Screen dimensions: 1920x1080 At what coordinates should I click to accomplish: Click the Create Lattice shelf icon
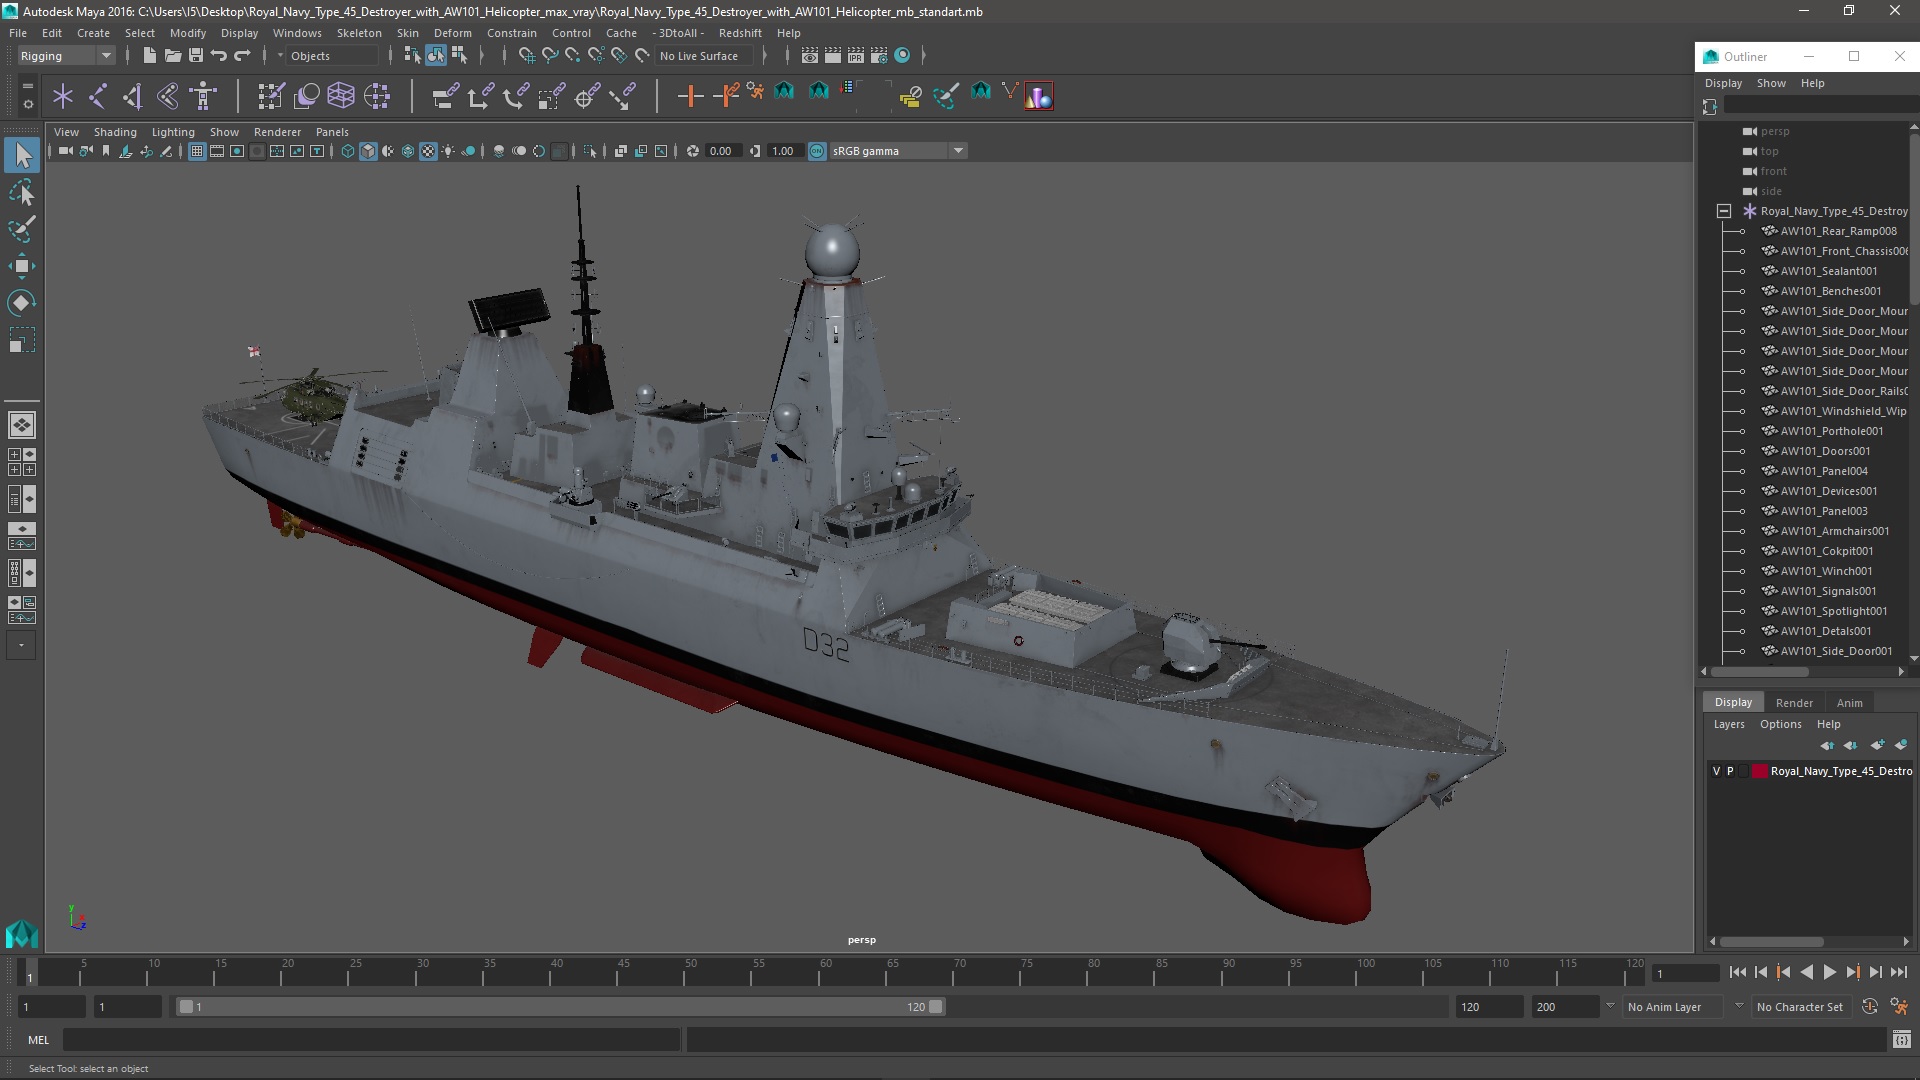[x=341, y=96]
